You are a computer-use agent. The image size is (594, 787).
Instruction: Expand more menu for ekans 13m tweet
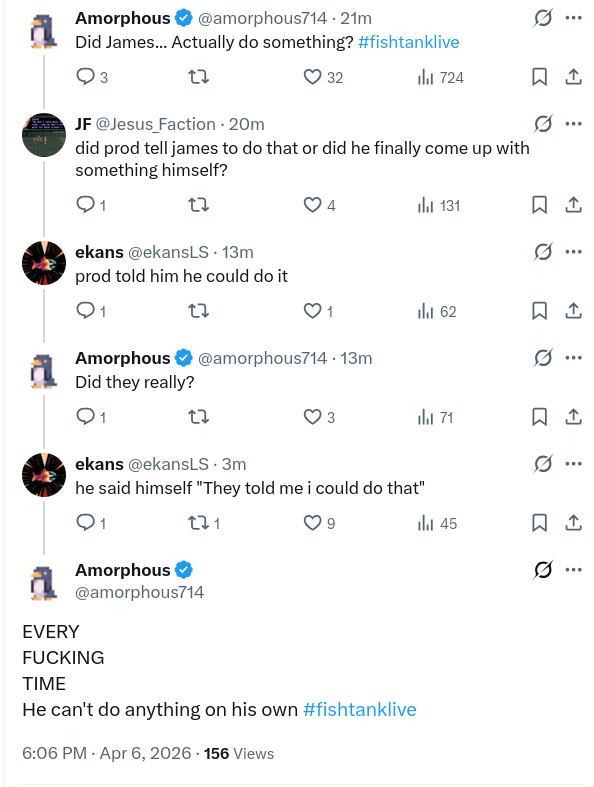click(x=573, y=251)
